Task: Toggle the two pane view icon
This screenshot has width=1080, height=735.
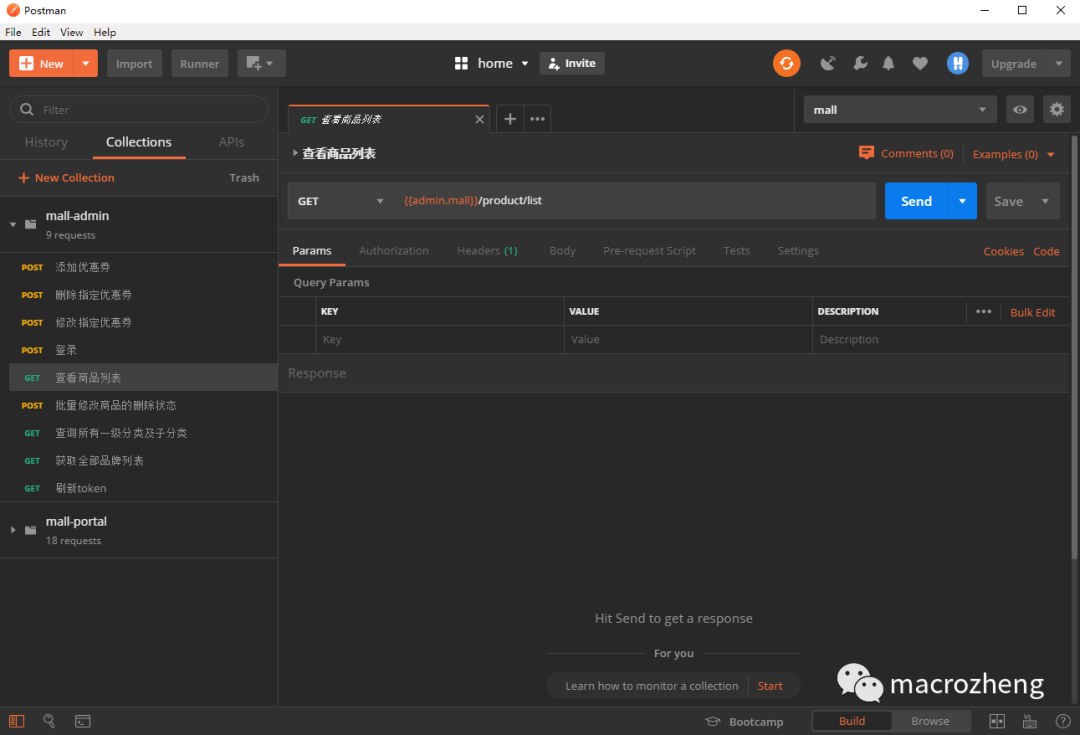Action: tap(997, 721)
